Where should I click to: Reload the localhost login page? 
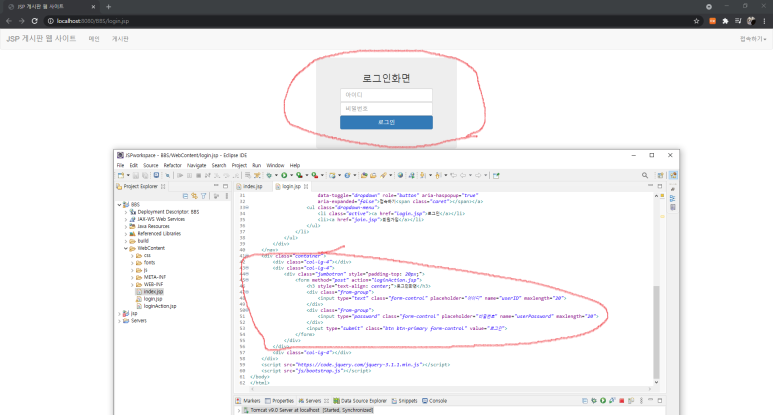[x=35, y=21]
